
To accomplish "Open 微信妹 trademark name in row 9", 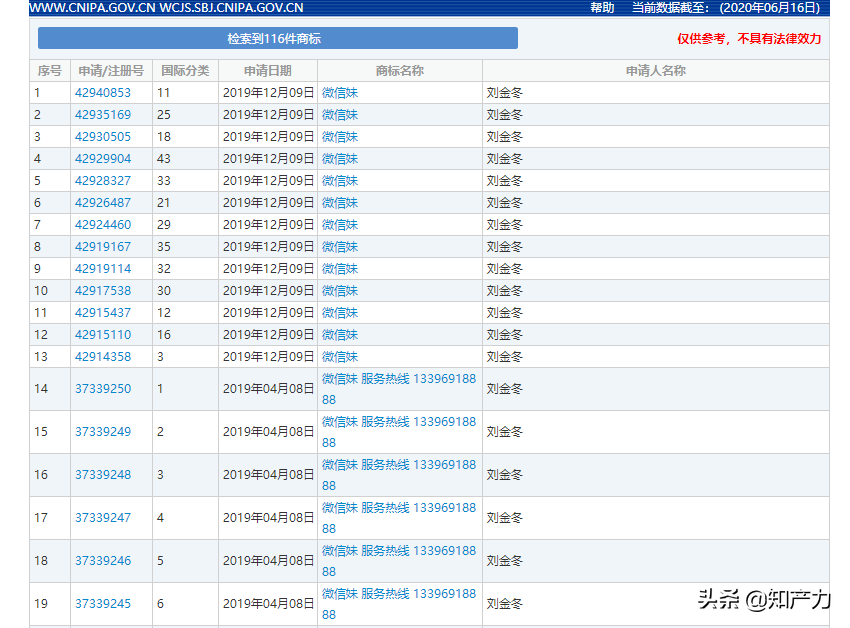I will pyautogui.click(x=340, y=268).
